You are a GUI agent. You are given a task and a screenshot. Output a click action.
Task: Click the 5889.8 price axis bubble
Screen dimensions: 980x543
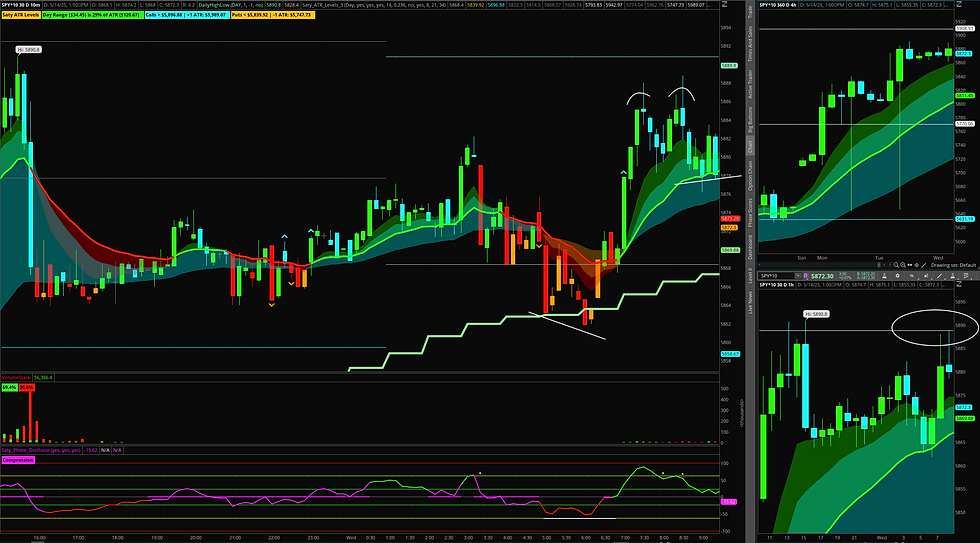click(729, 65)
